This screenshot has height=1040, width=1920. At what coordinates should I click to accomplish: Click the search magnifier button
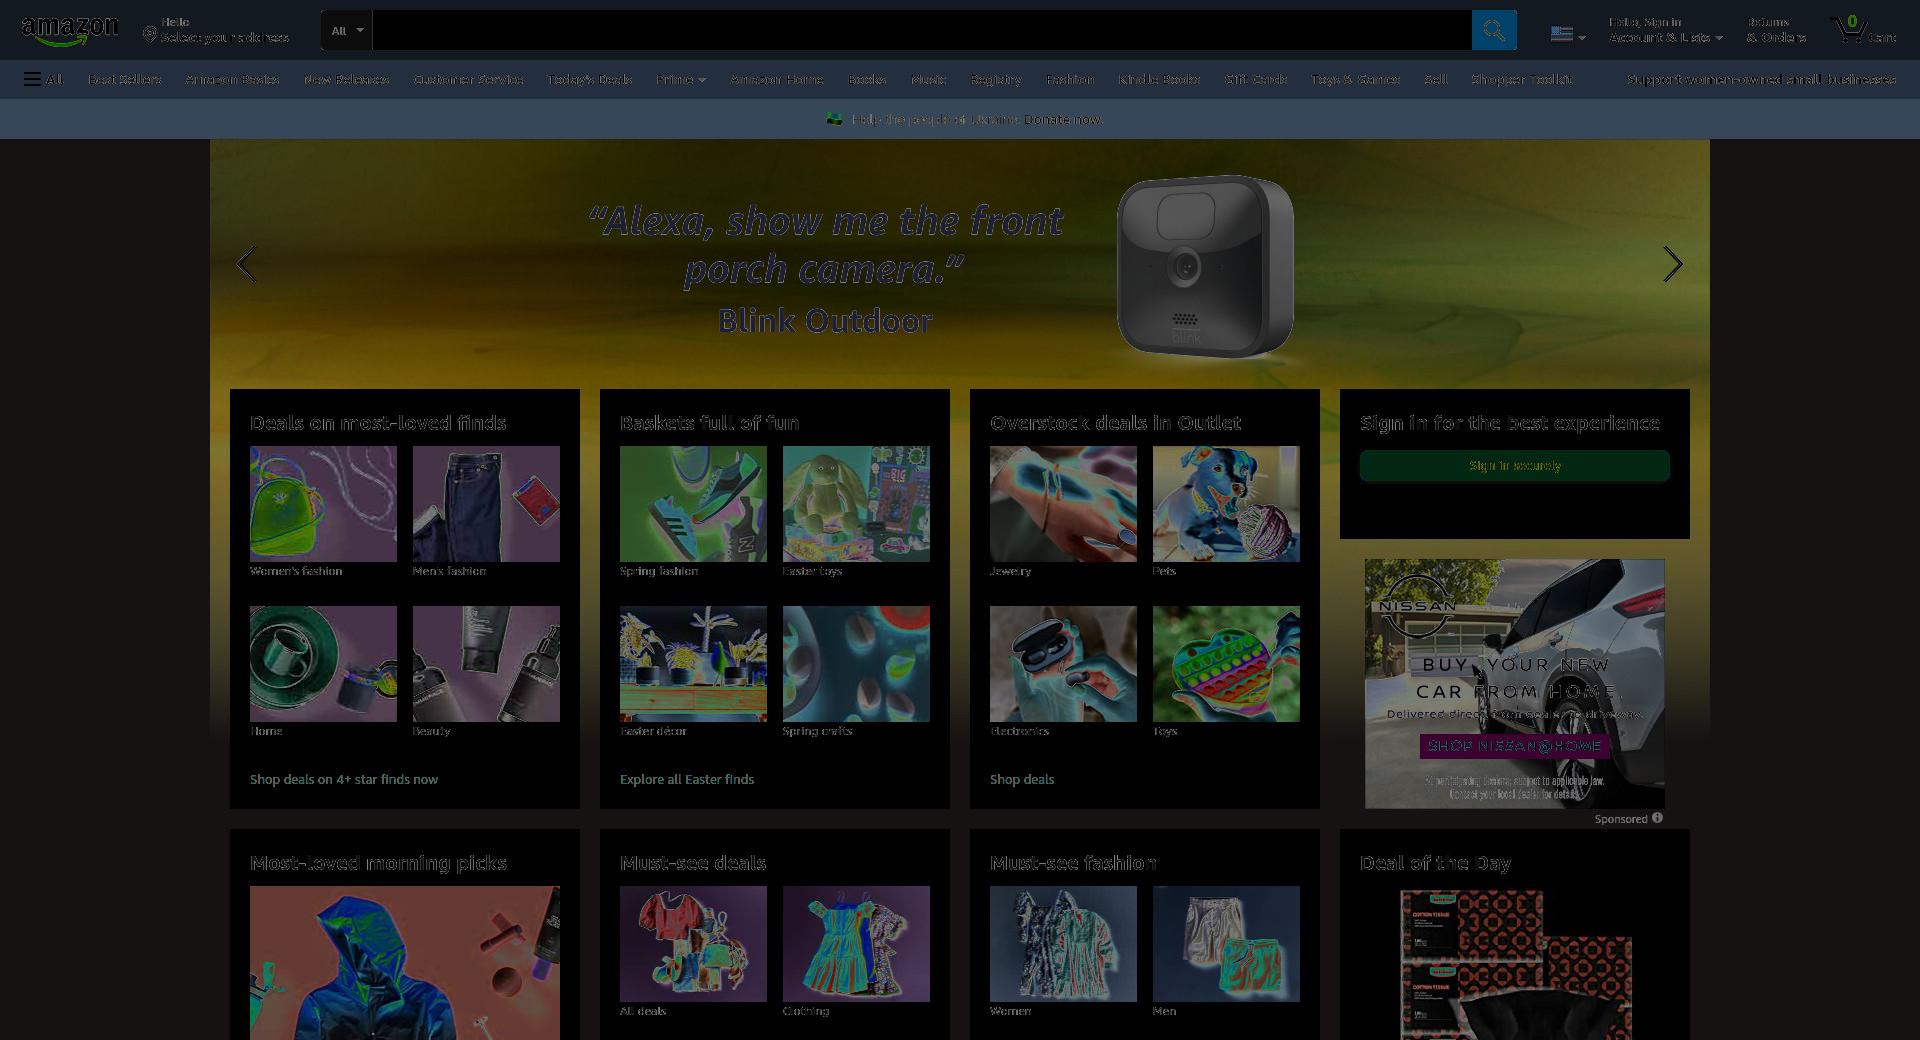coord(1494,30)
